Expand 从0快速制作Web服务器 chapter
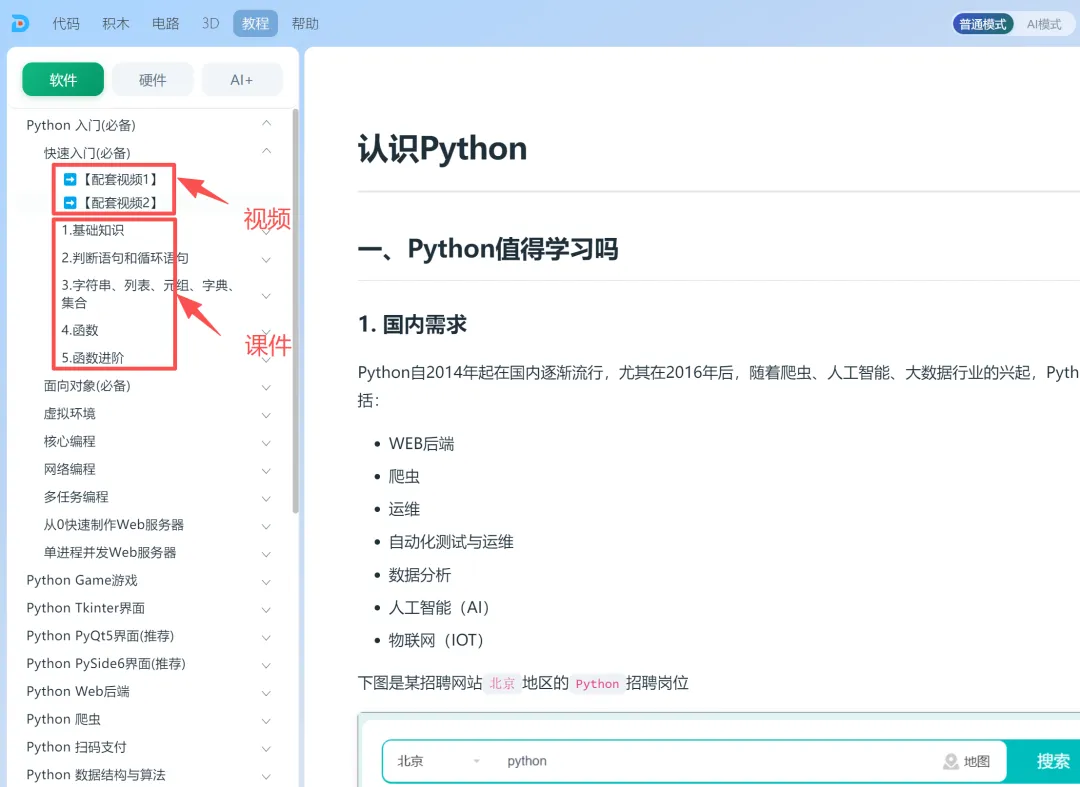This screenshot has width=1080, height=787. point(267,526)
